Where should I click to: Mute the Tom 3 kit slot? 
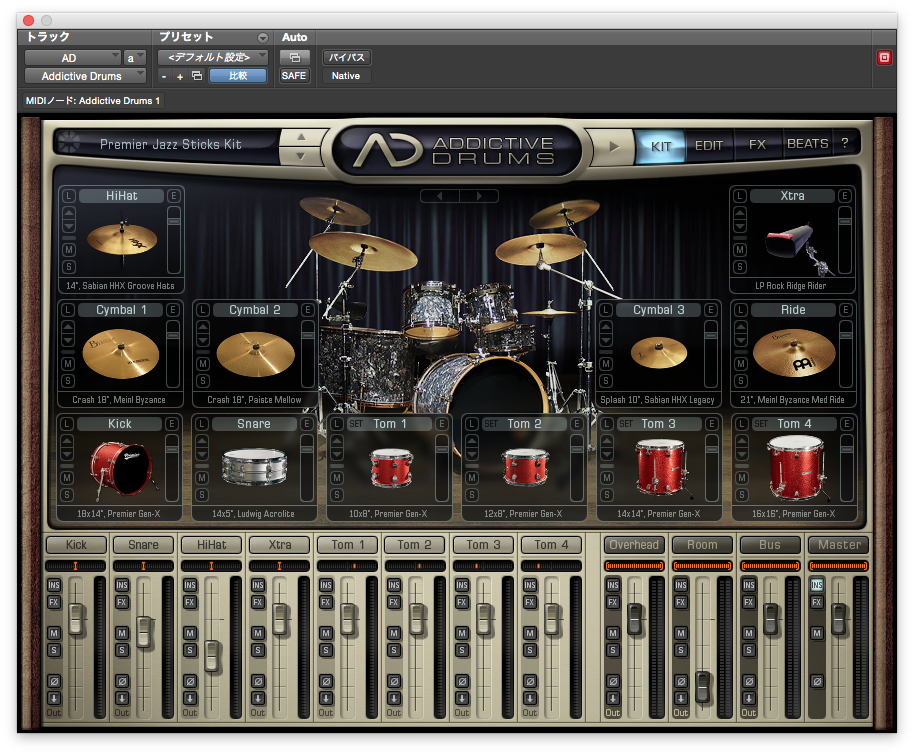click(x=607, y=478)
